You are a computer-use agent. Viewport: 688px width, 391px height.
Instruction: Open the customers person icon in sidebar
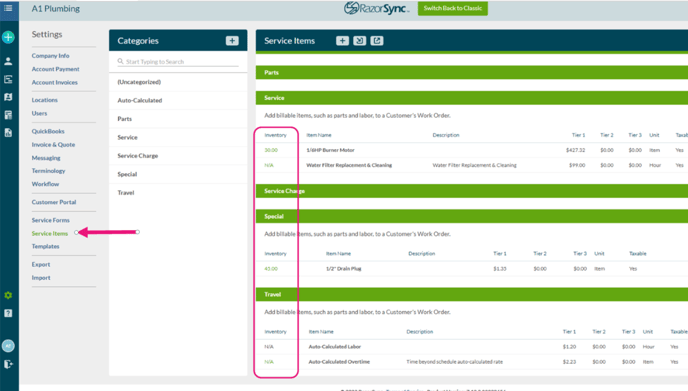pos(8,61)
